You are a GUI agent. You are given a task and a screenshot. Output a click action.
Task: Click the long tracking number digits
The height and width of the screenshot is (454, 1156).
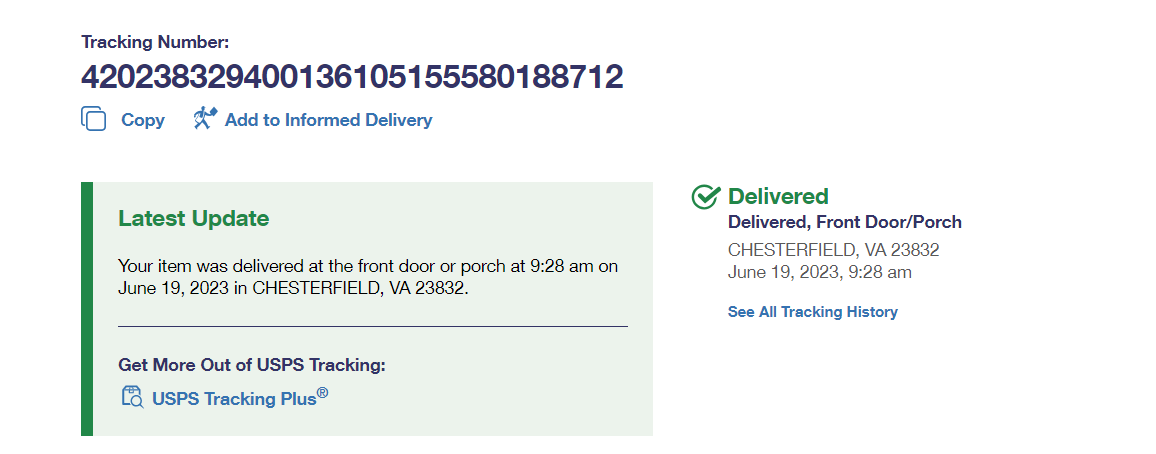tap(352, 77)
